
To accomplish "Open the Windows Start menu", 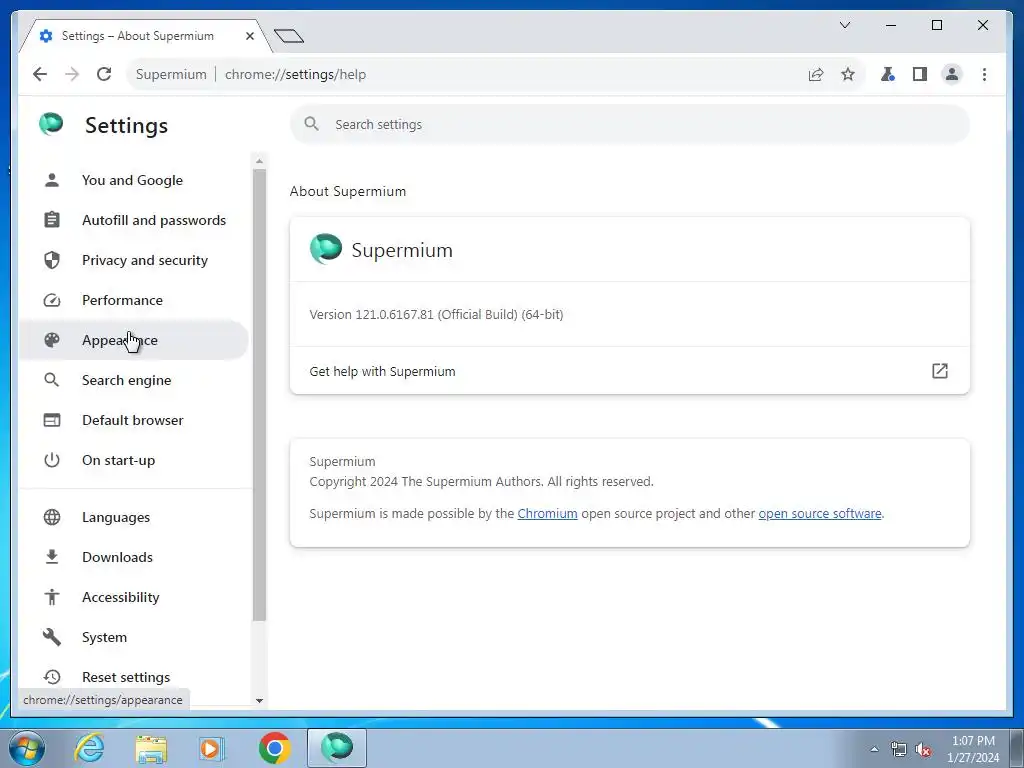I will pos(27,748).
